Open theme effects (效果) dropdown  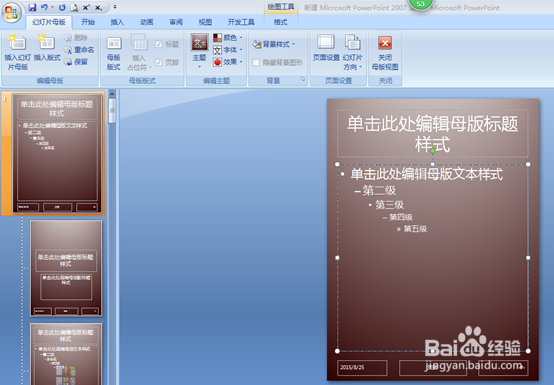pos(228,62)
